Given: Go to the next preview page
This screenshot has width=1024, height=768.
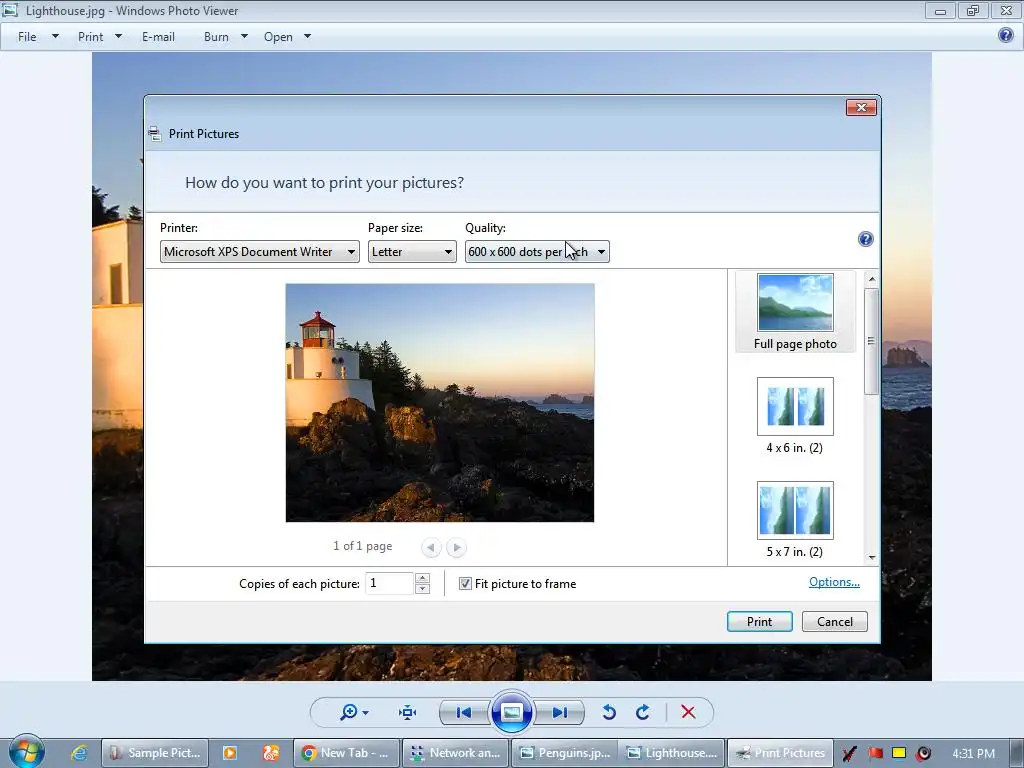Looking at the screenshot, I should click(x=456, y=547).
